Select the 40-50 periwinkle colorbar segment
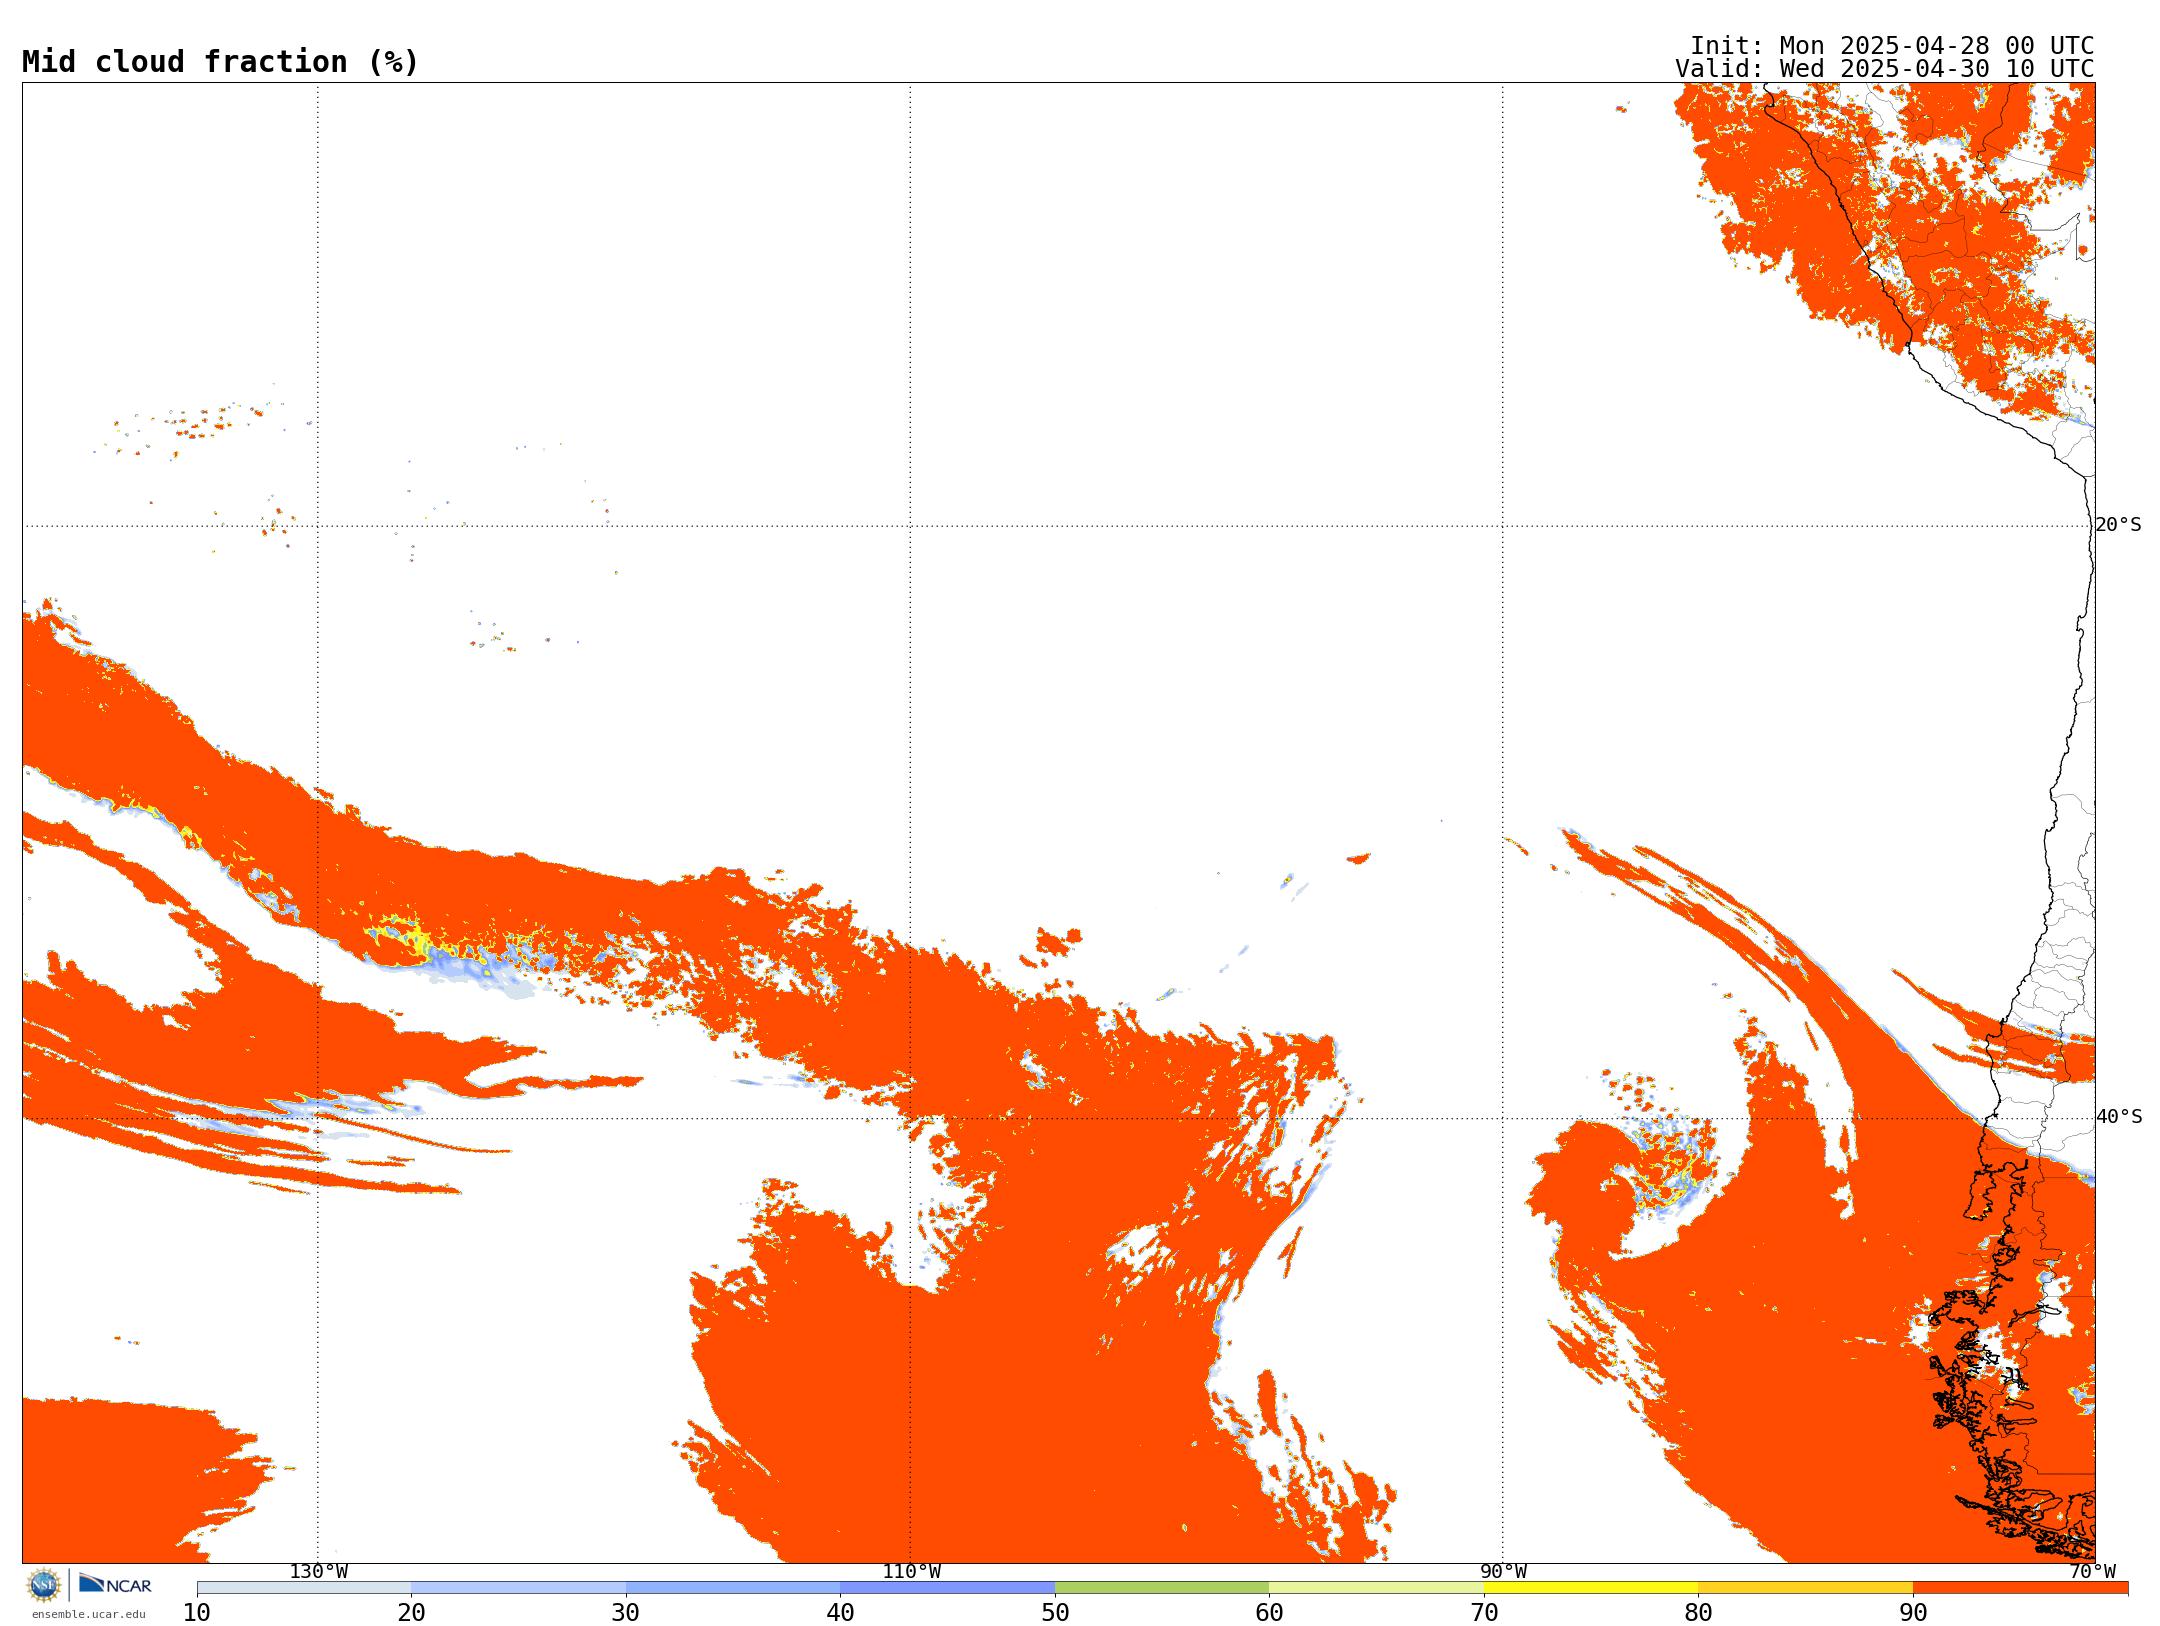The width and height of the screenshot is (2160, 1626). click(947, 1588)
